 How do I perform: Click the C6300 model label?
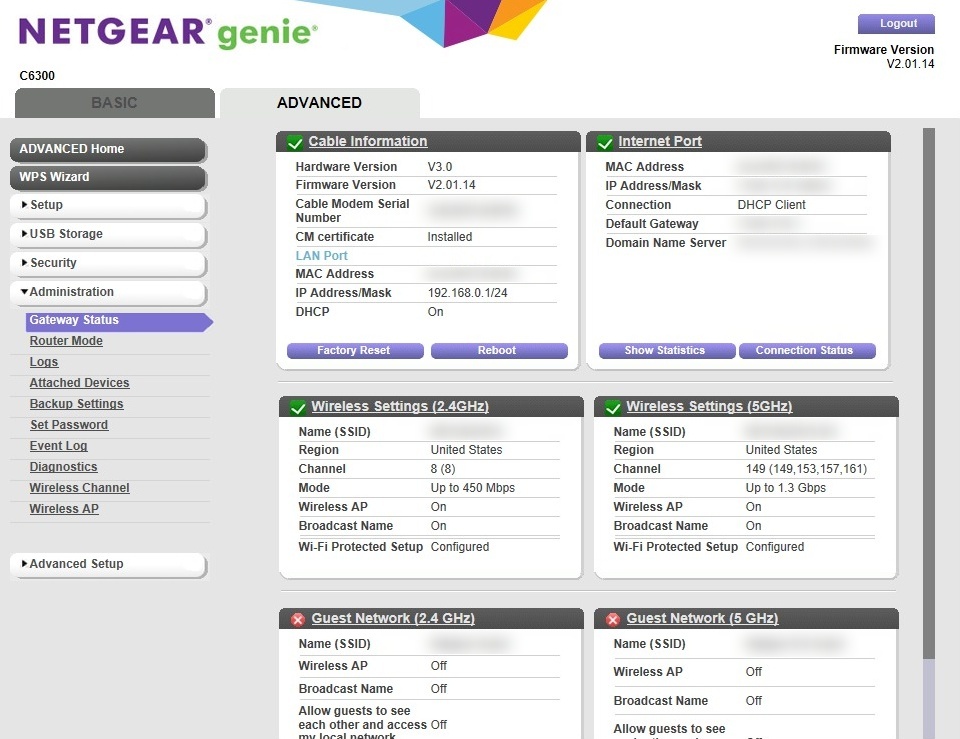point(37,76)
